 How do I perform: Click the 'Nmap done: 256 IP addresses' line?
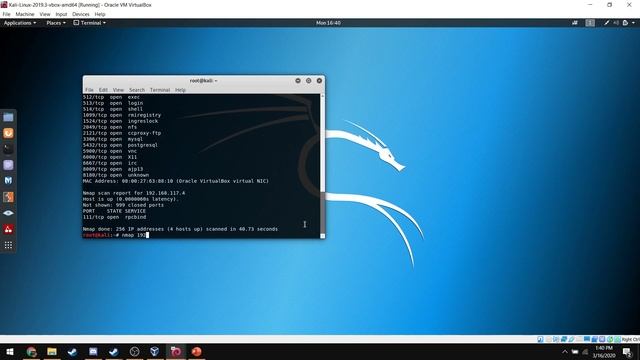(x=180, y=229)
